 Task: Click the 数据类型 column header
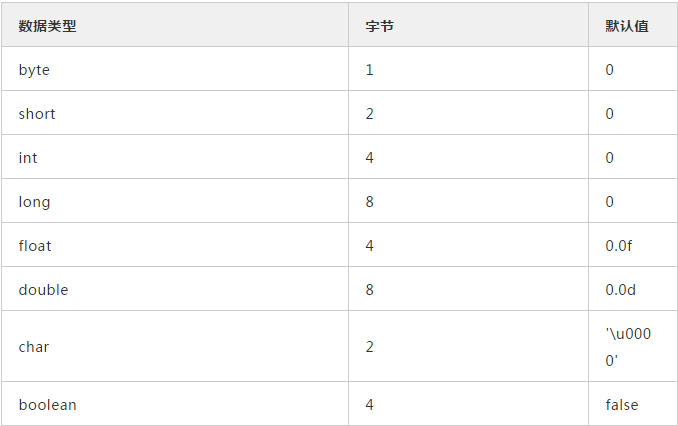[x=47, y=26]
